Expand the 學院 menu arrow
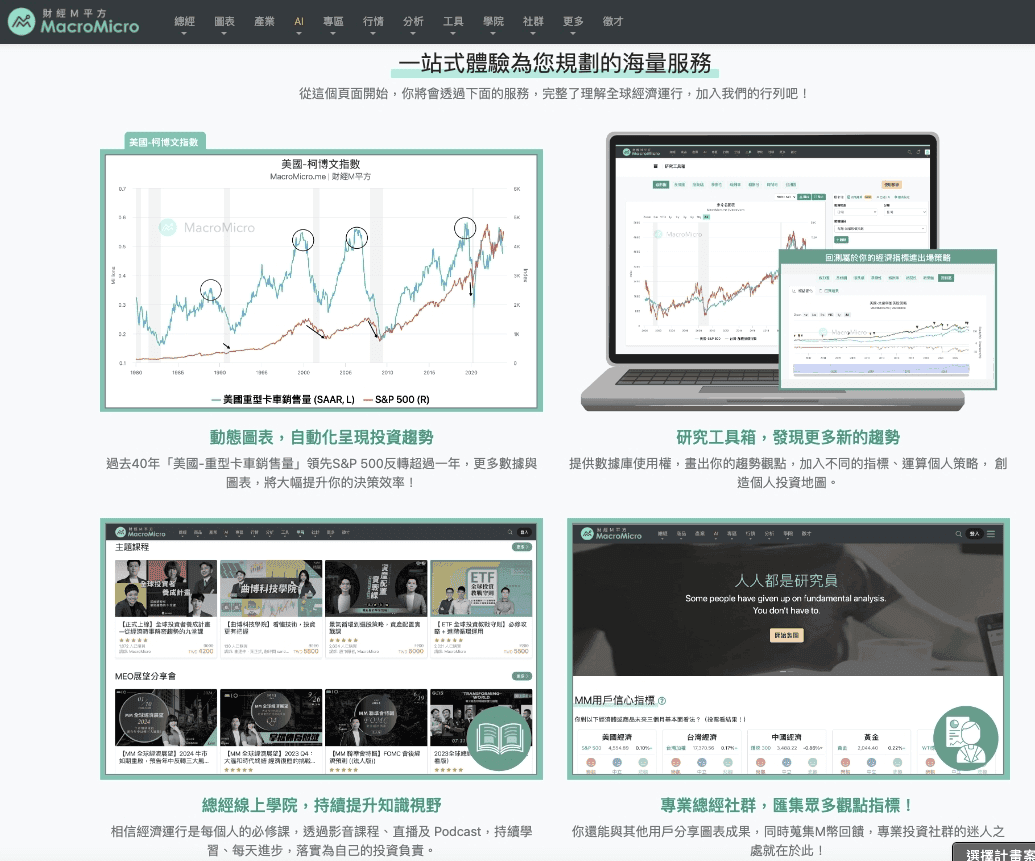 point(493,34)
